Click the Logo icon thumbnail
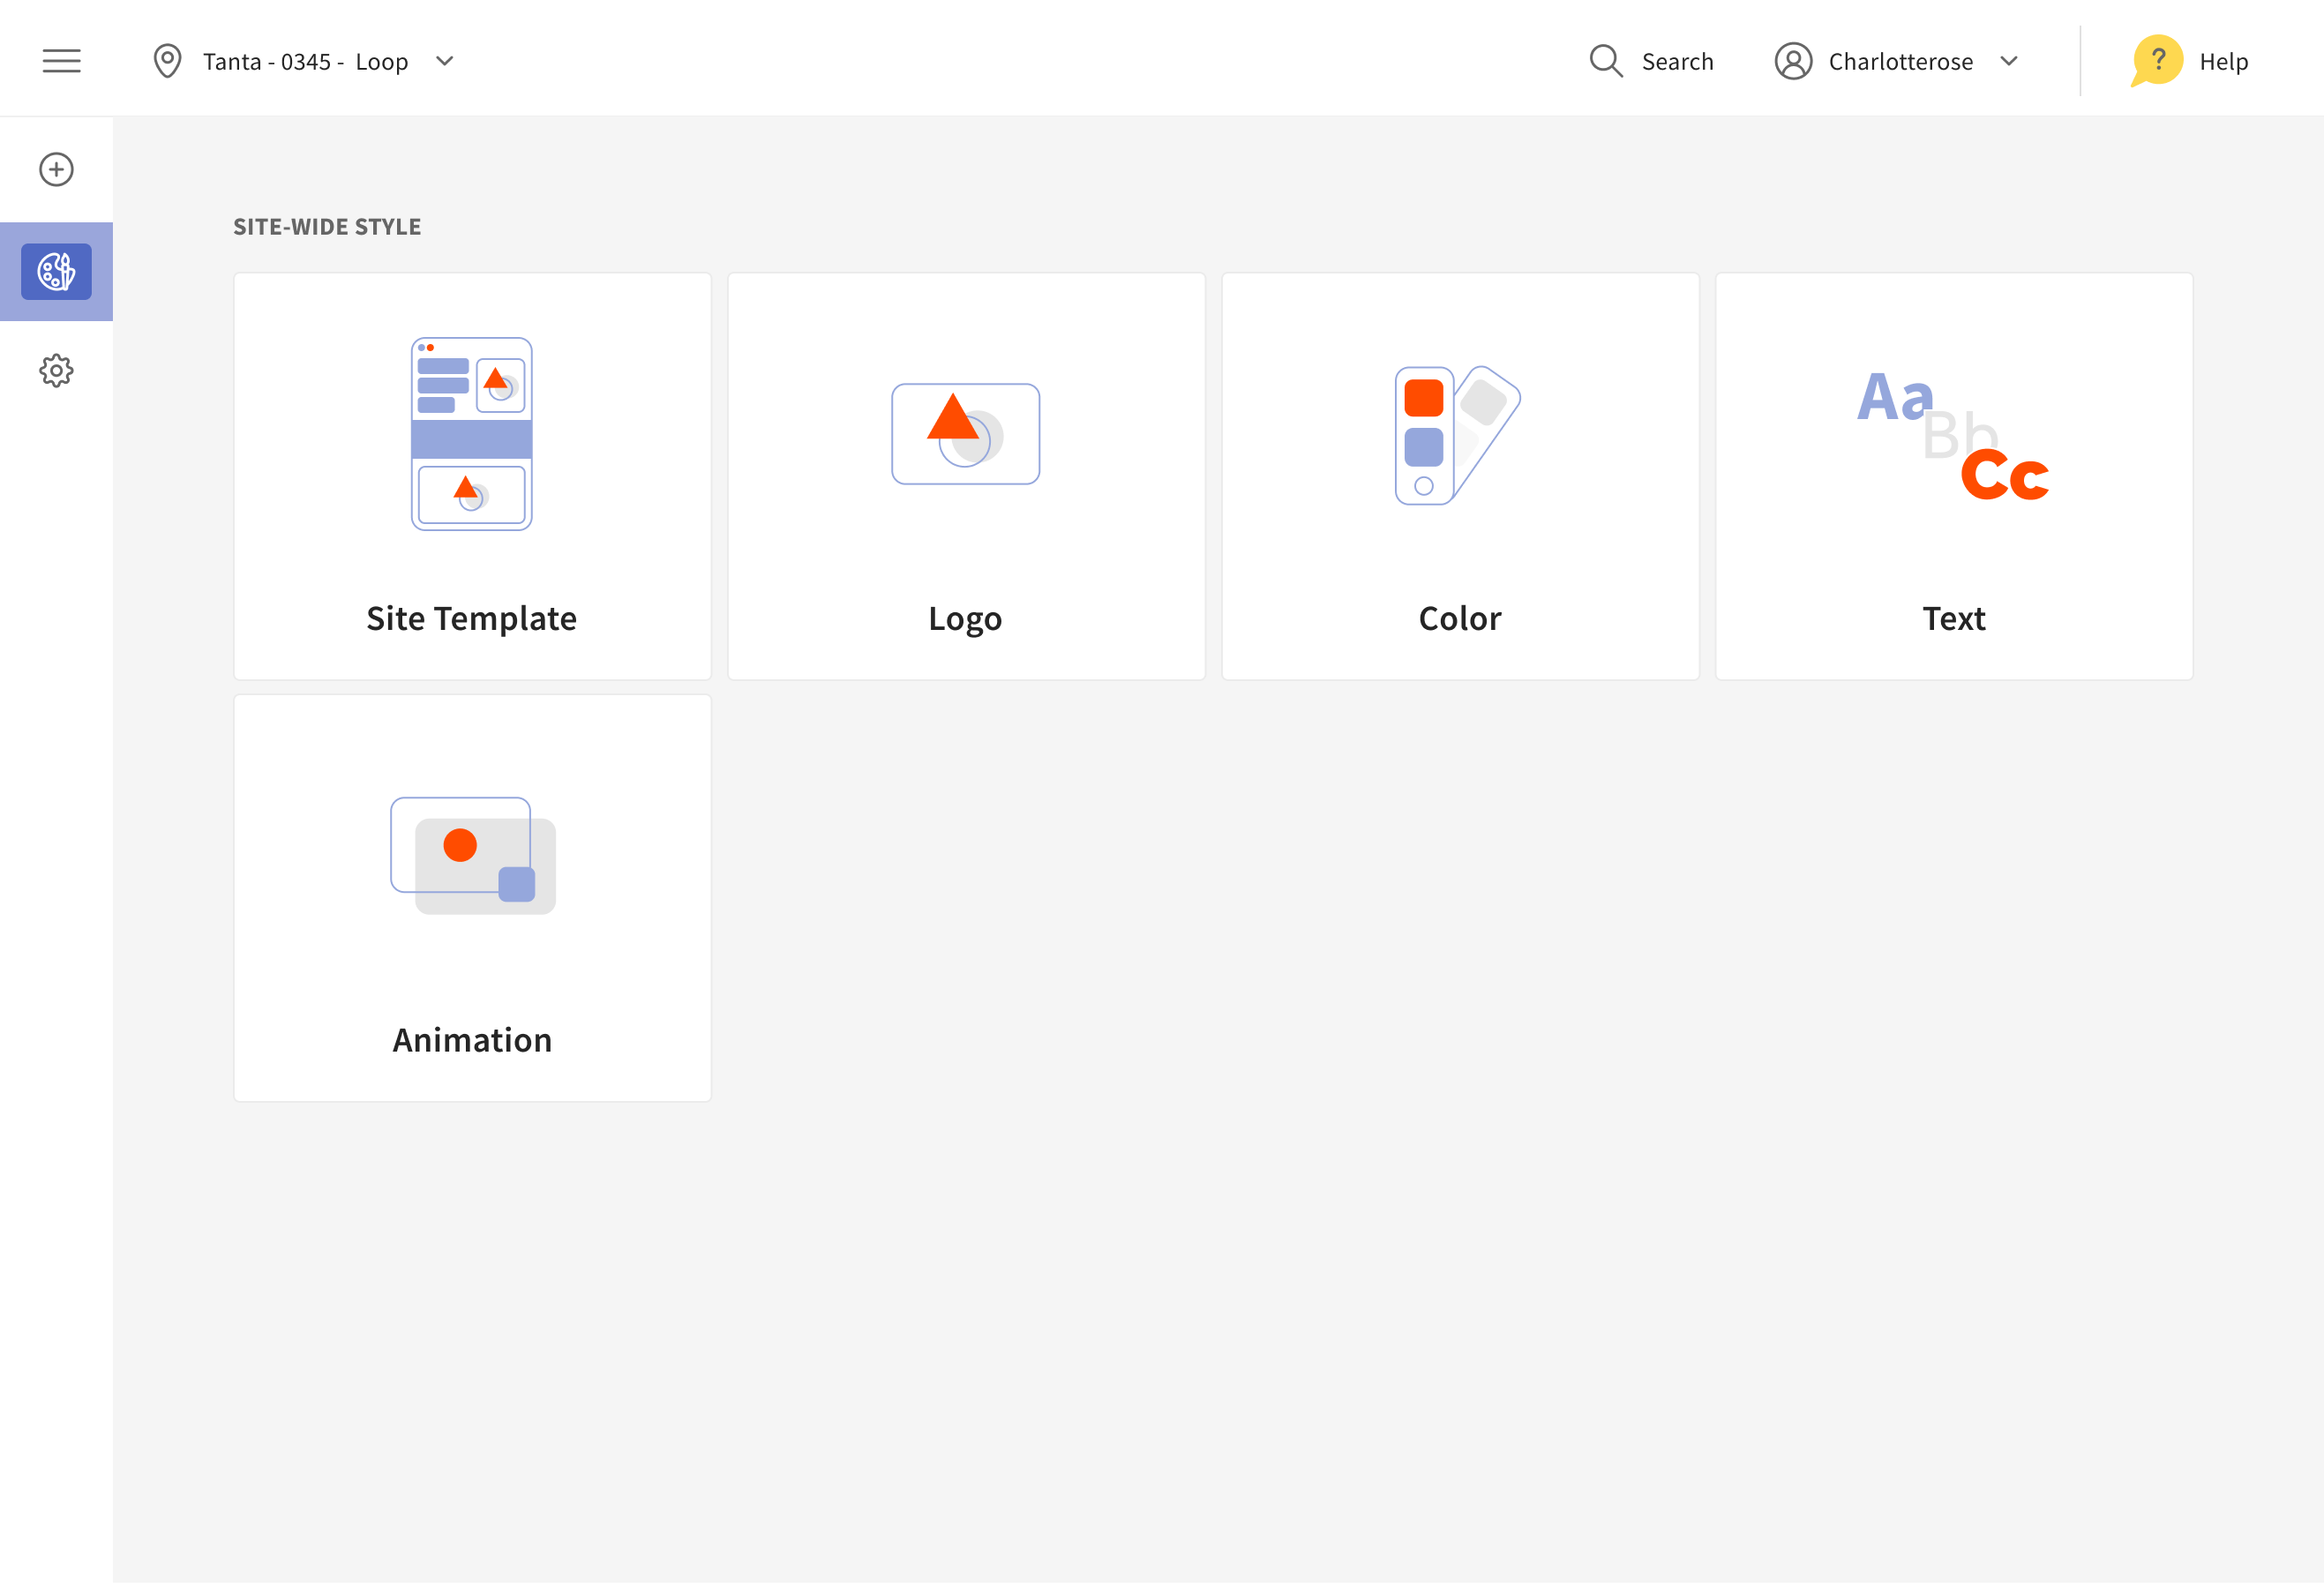The width and height of the screenshot is (2324, 1588). pos(966,433)
